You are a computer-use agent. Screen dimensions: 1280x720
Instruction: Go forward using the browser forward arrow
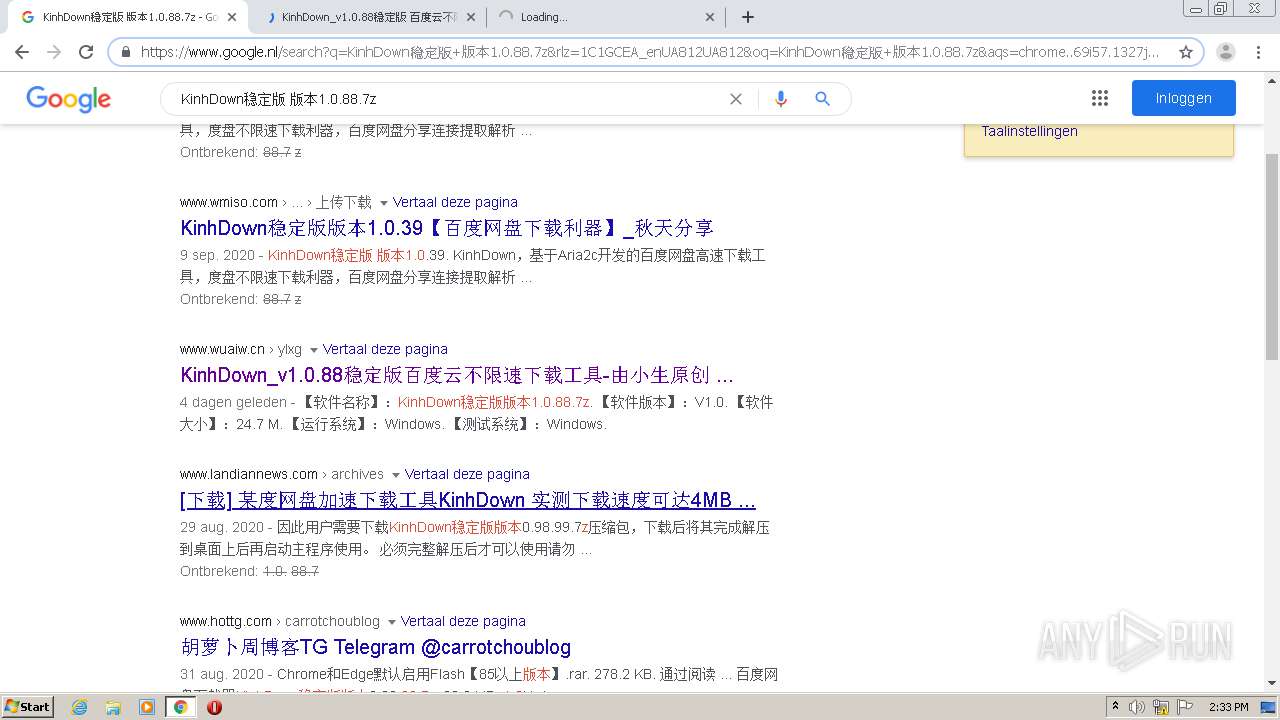point(54,52)
